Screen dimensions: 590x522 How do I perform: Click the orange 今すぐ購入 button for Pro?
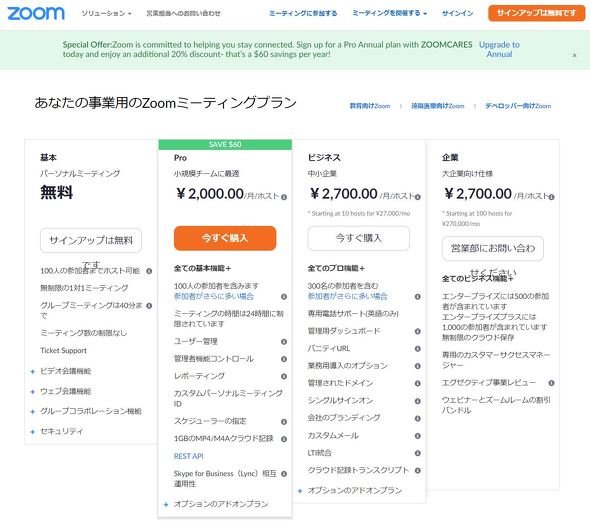click(x=225, y=238)
